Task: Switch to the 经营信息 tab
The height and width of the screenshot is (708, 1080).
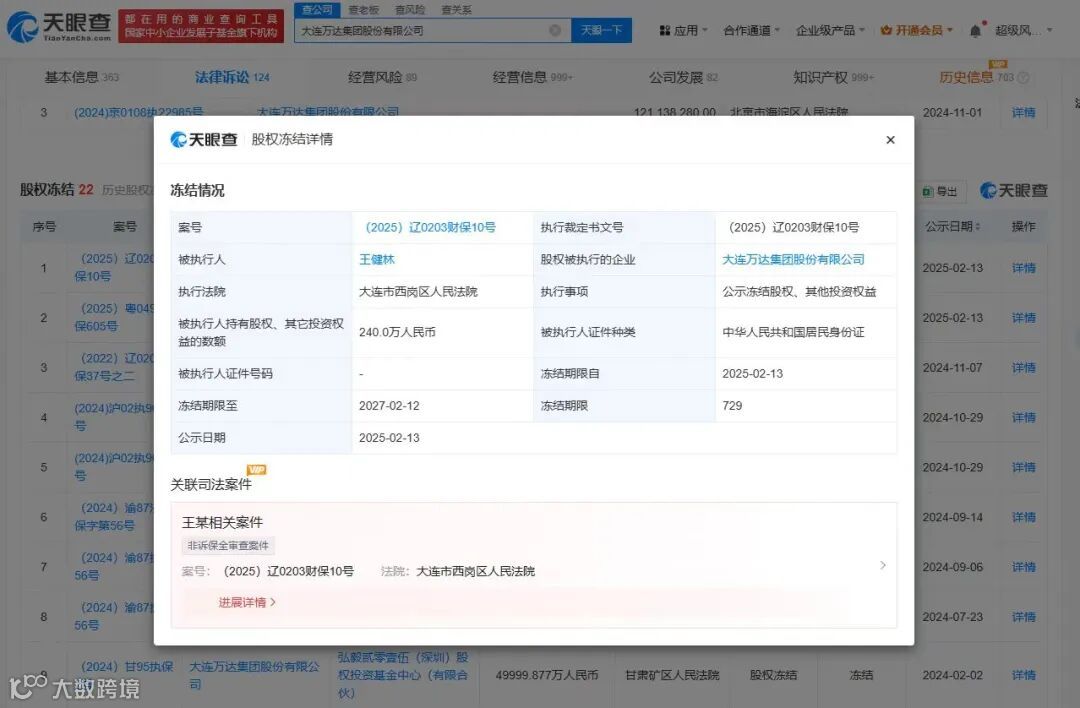Action: pos(532,77)
